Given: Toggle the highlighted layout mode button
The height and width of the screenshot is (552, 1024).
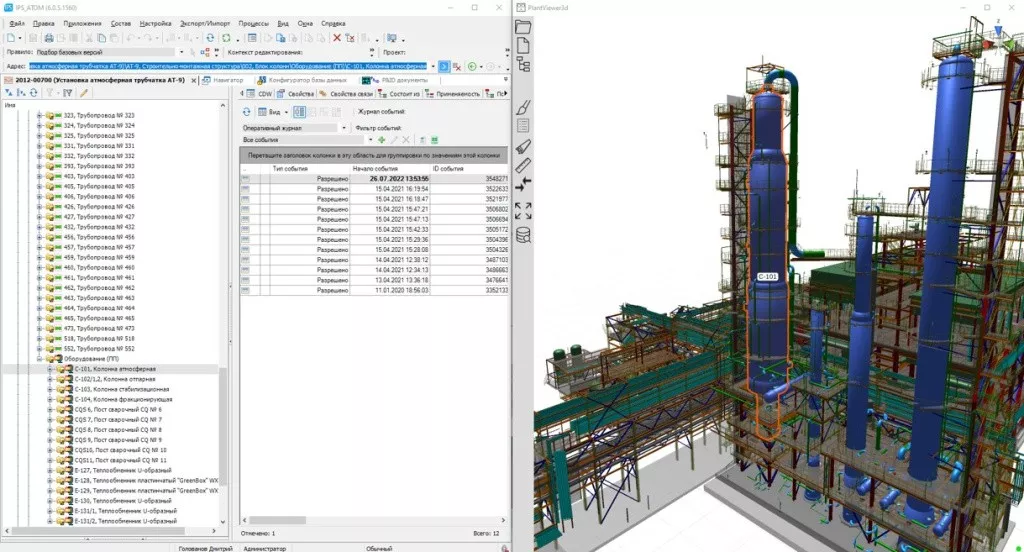Looking at the screenshot, I should (x=299, y=112).
